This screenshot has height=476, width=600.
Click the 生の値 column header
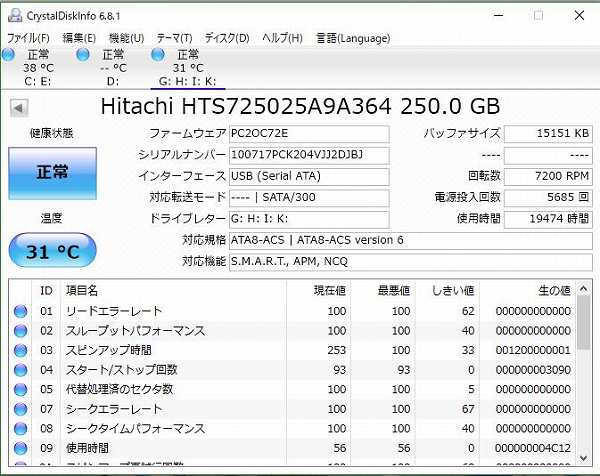(x=527, y=291)
